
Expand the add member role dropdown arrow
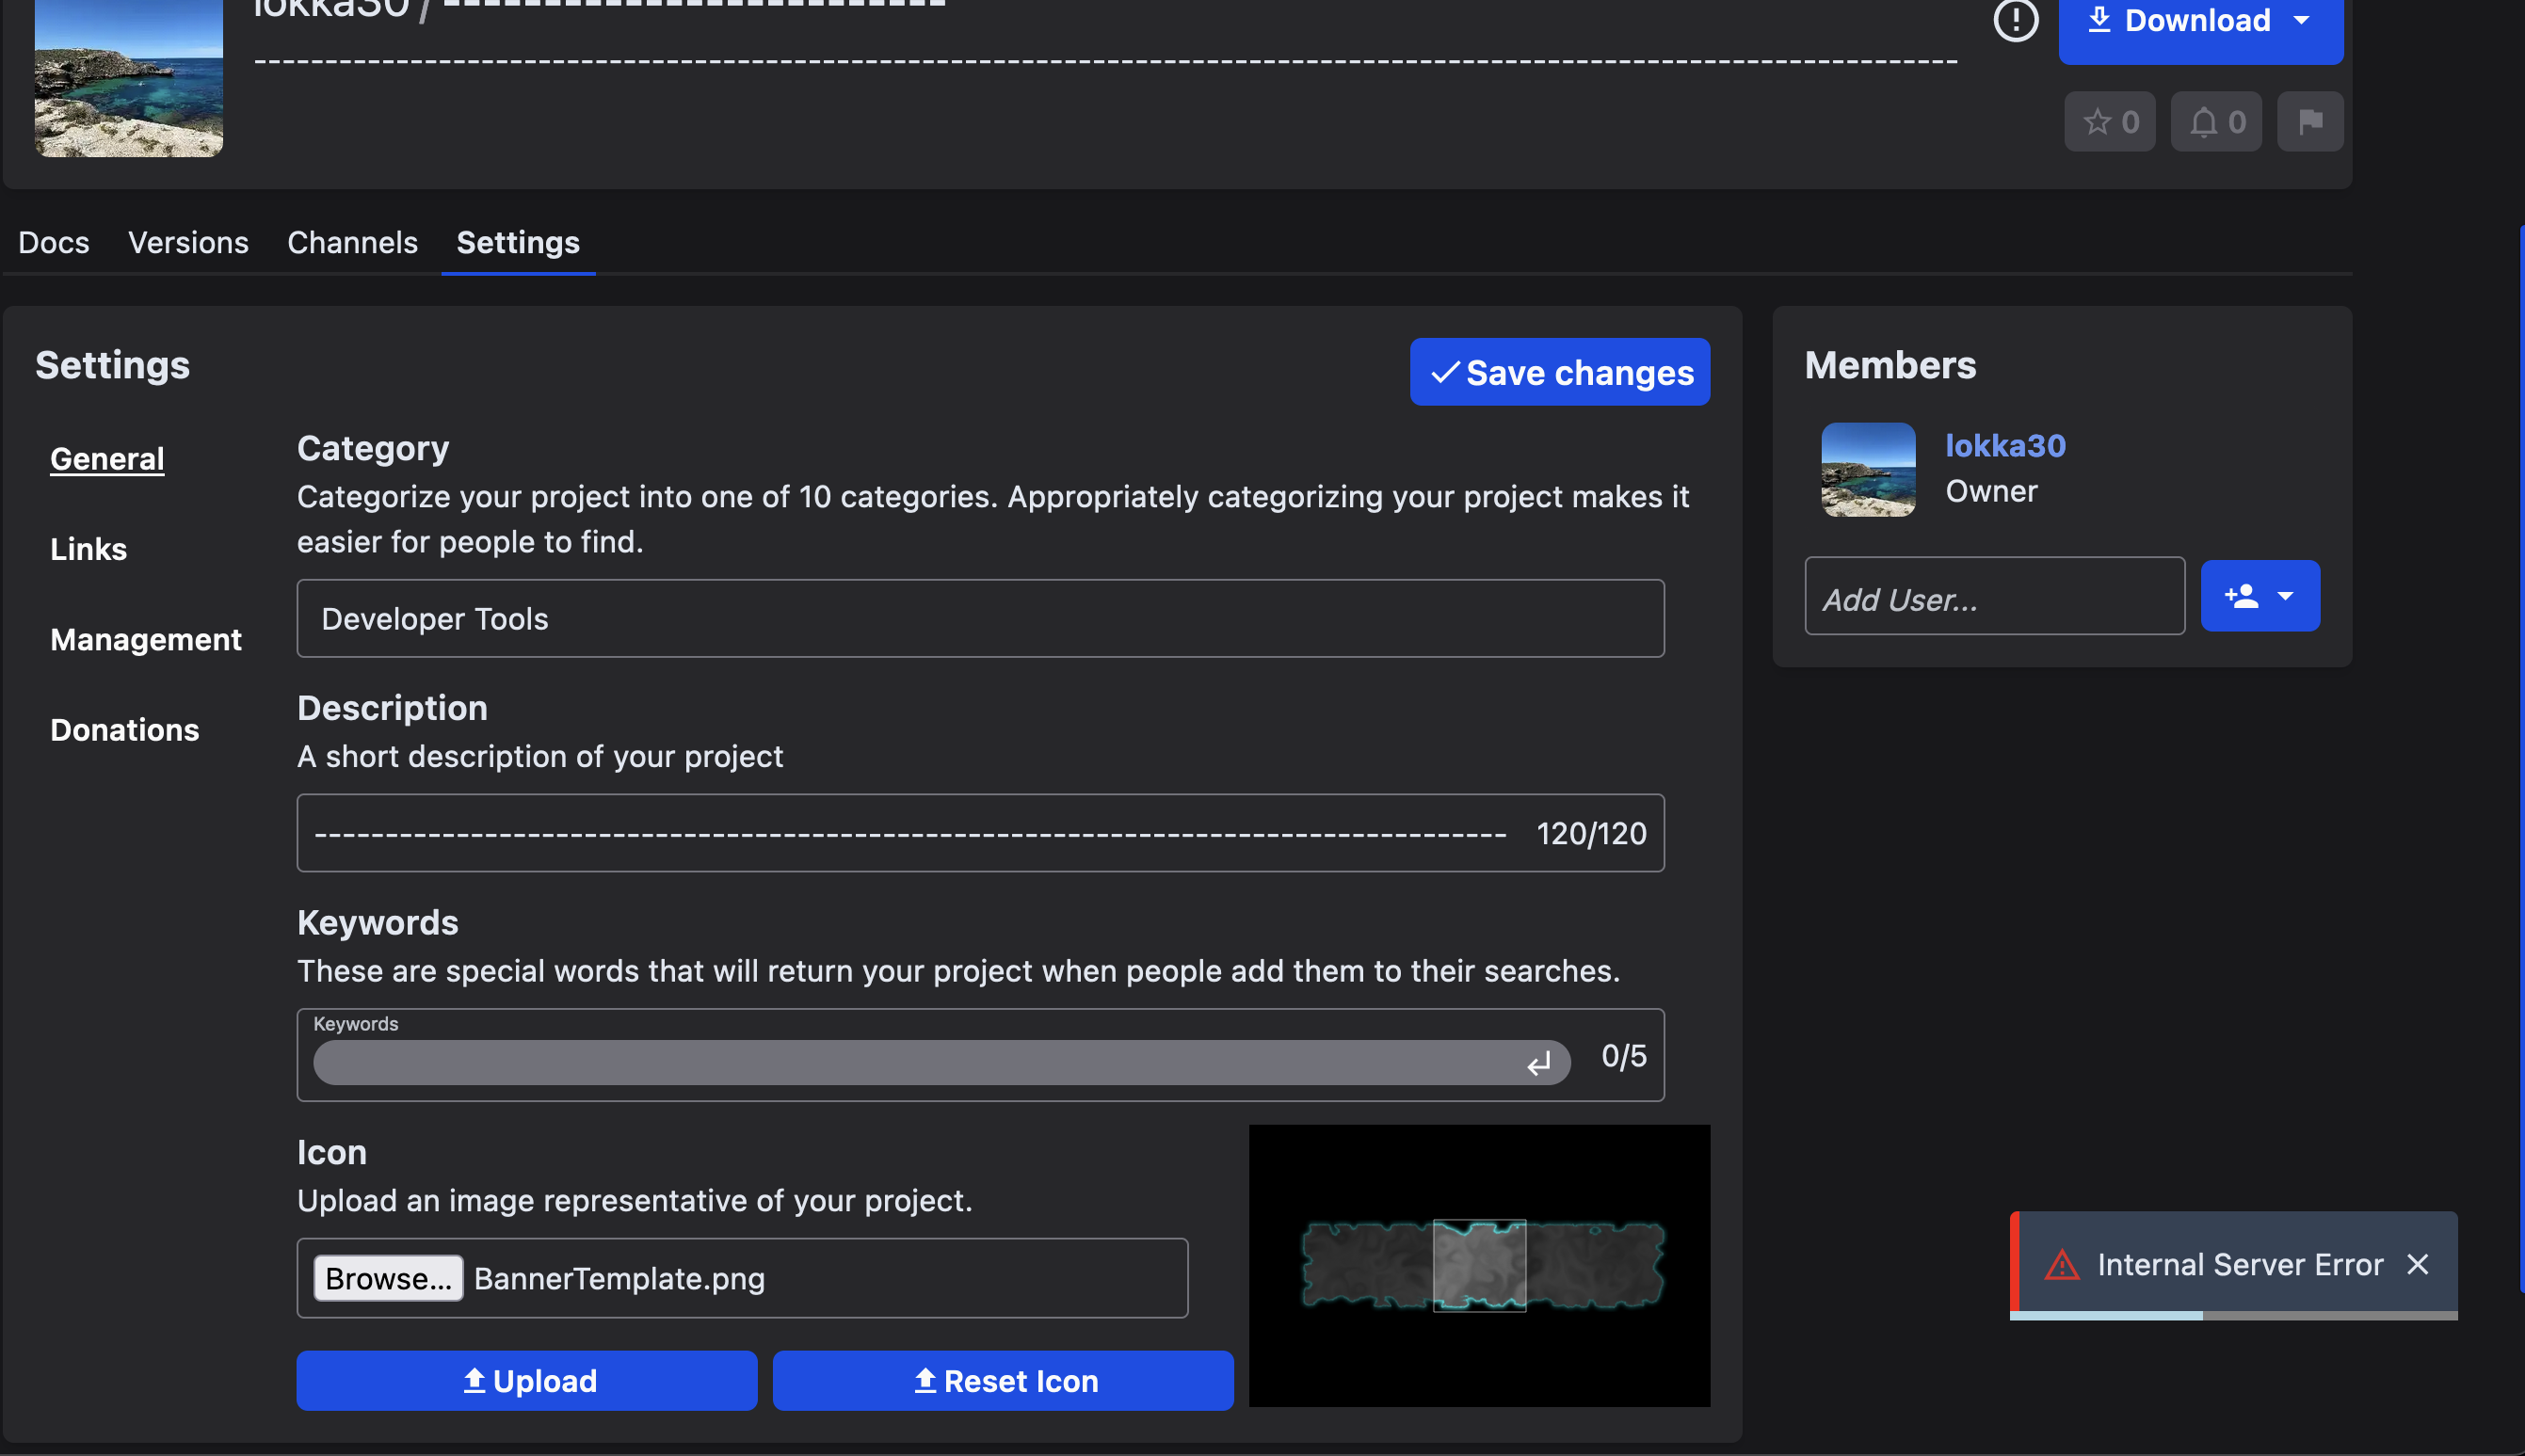[2285, 596]
